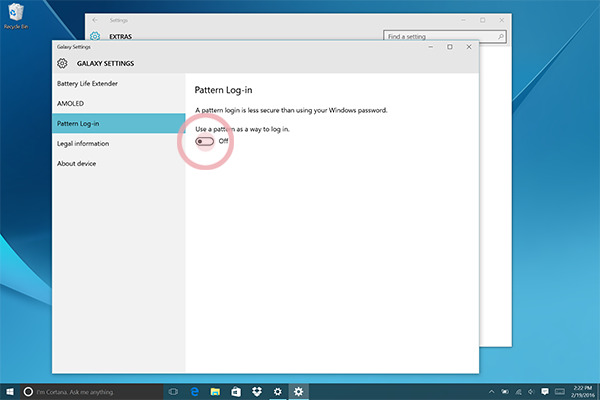Open network tray icon
Viewport: 600px width, 400px height.
(x=518, y=392)
